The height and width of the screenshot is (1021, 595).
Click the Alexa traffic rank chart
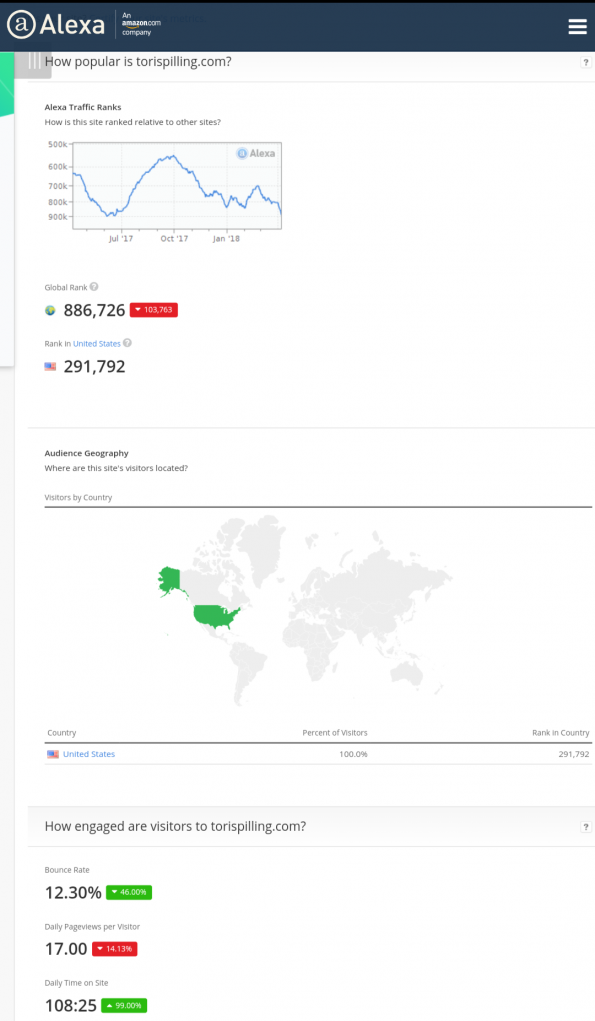point(177,186)
